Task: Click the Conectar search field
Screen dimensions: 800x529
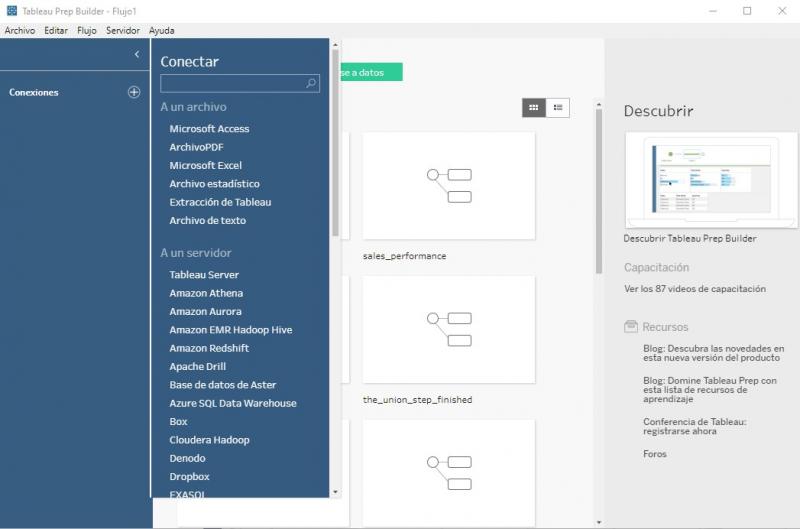Action: pos(232,84)
